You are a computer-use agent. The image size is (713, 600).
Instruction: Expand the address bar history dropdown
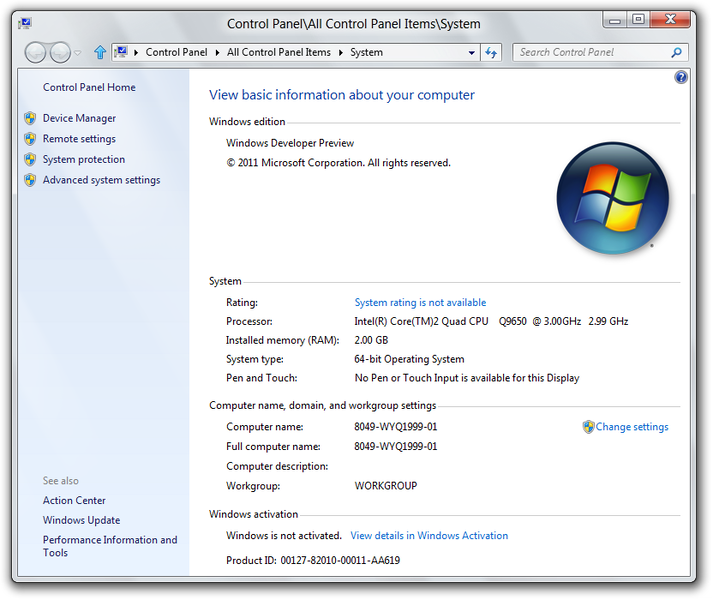pos(471,53)
